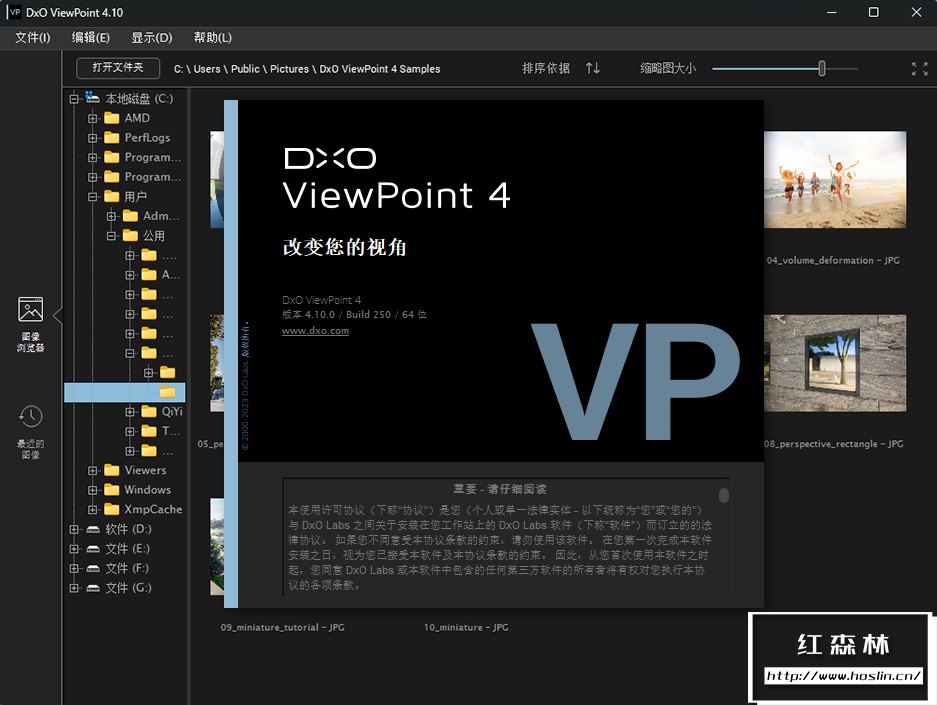Viewport: 937px width, 705px height.
Task: Open the 文件(I) menu
Action: [33, 38]
